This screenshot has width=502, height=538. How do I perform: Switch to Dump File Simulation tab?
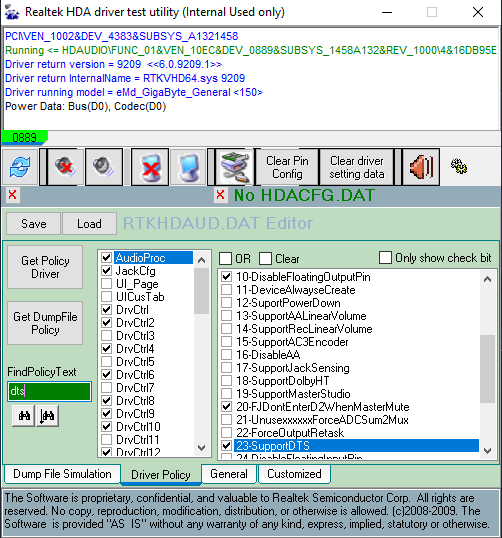point(62,474)
